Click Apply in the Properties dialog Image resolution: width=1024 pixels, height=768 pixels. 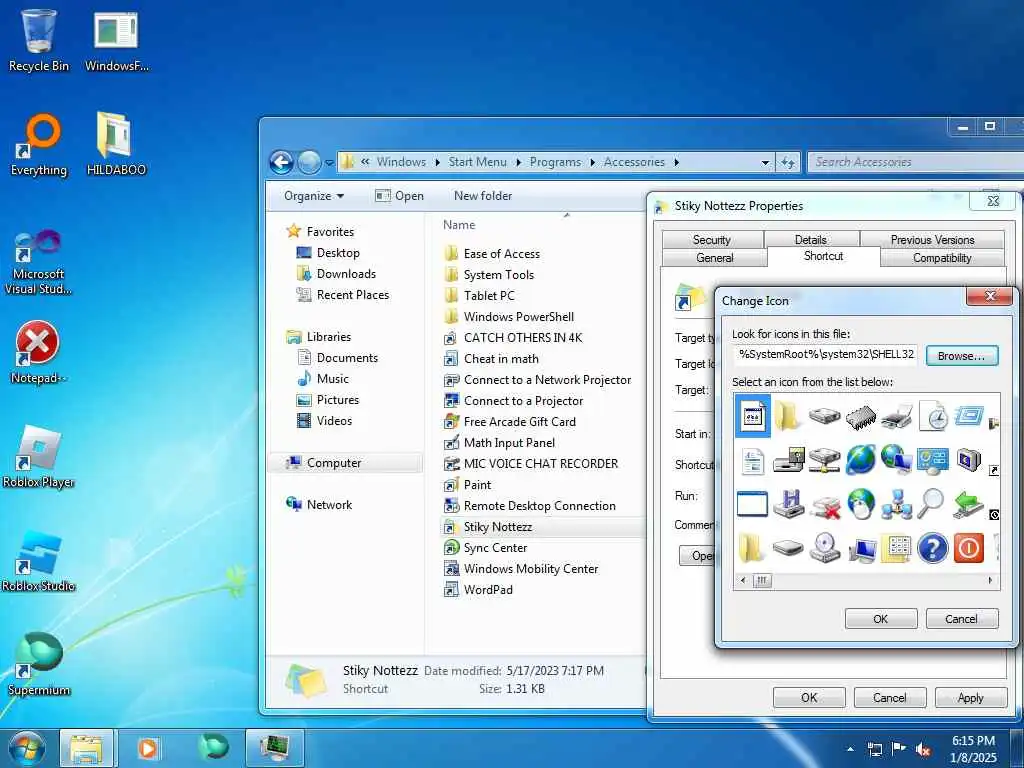pyautogui.click(x=970, y=697)
